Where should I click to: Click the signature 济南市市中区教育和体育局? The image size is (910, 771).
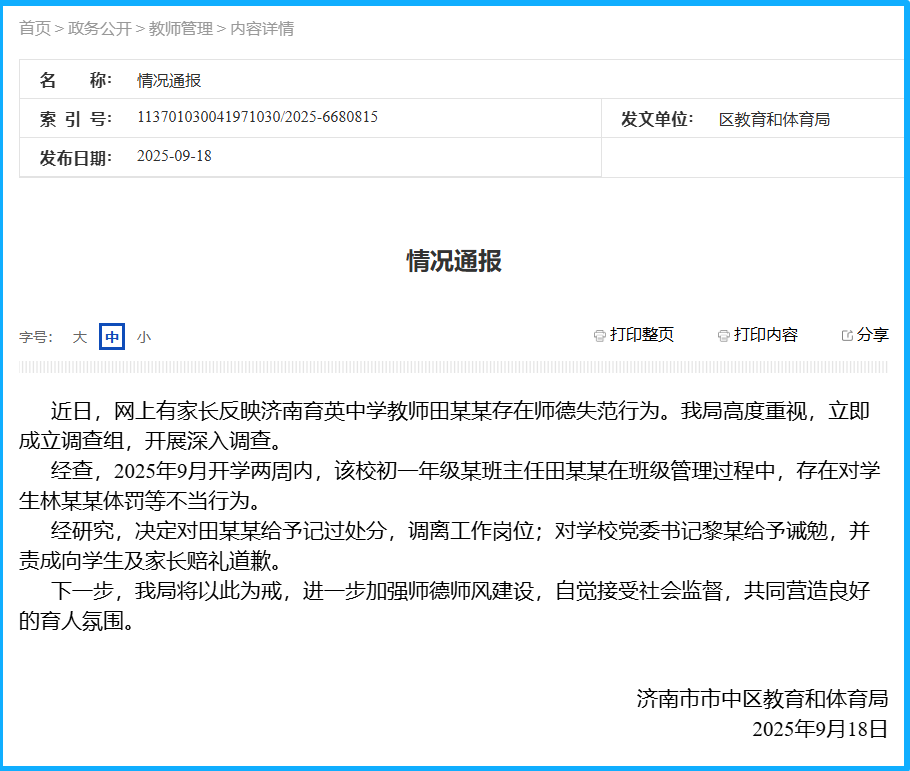coord(762,698)
